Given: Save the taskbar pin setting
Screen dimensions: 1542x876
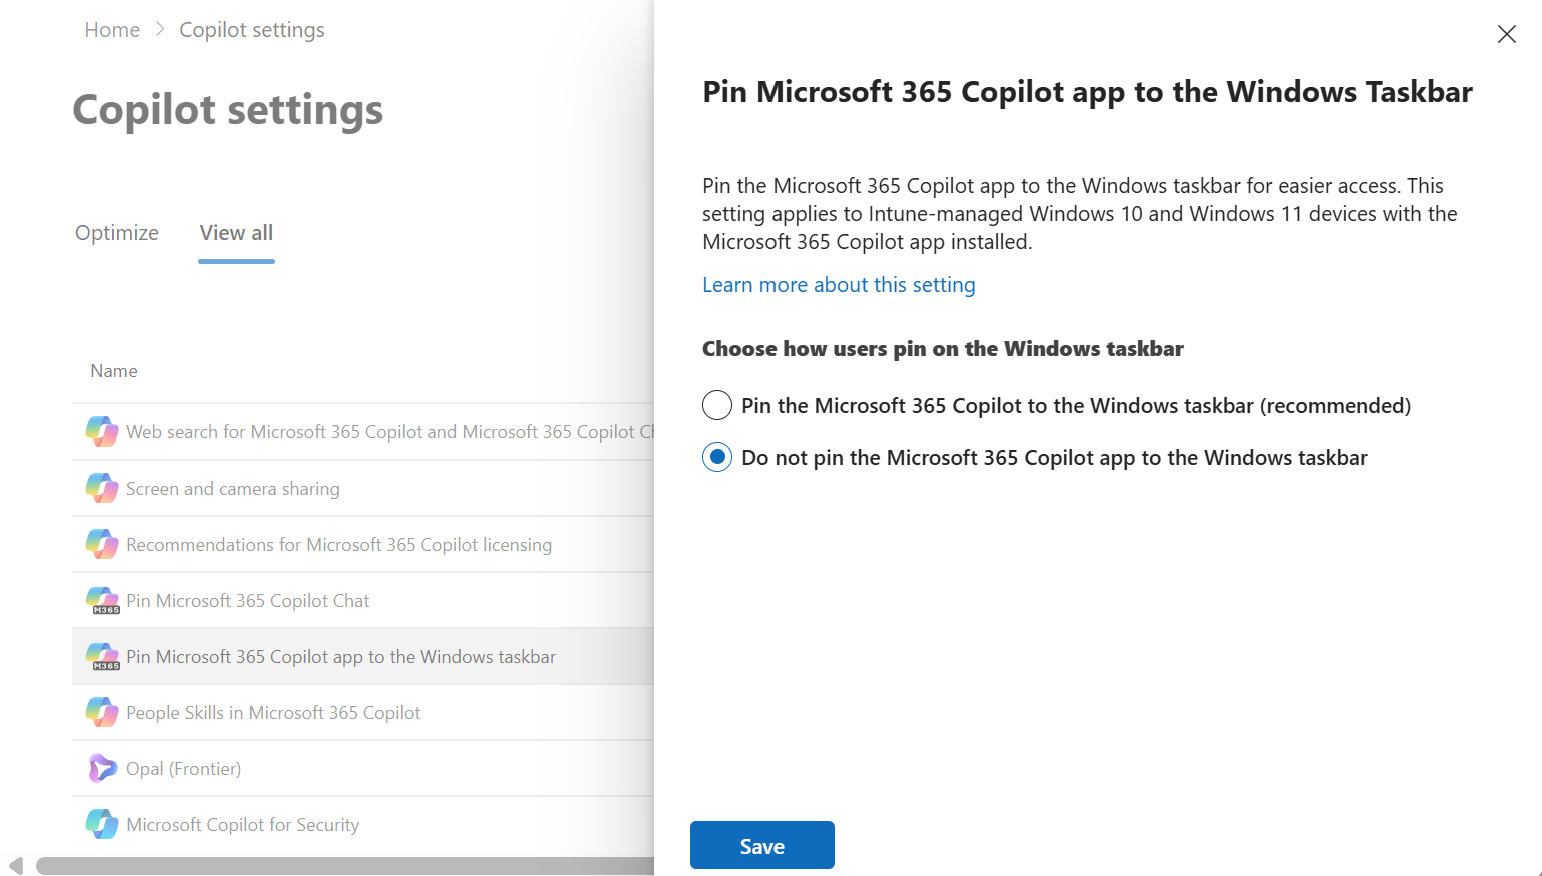Looking at the screenshot, I should pos(762,845).
